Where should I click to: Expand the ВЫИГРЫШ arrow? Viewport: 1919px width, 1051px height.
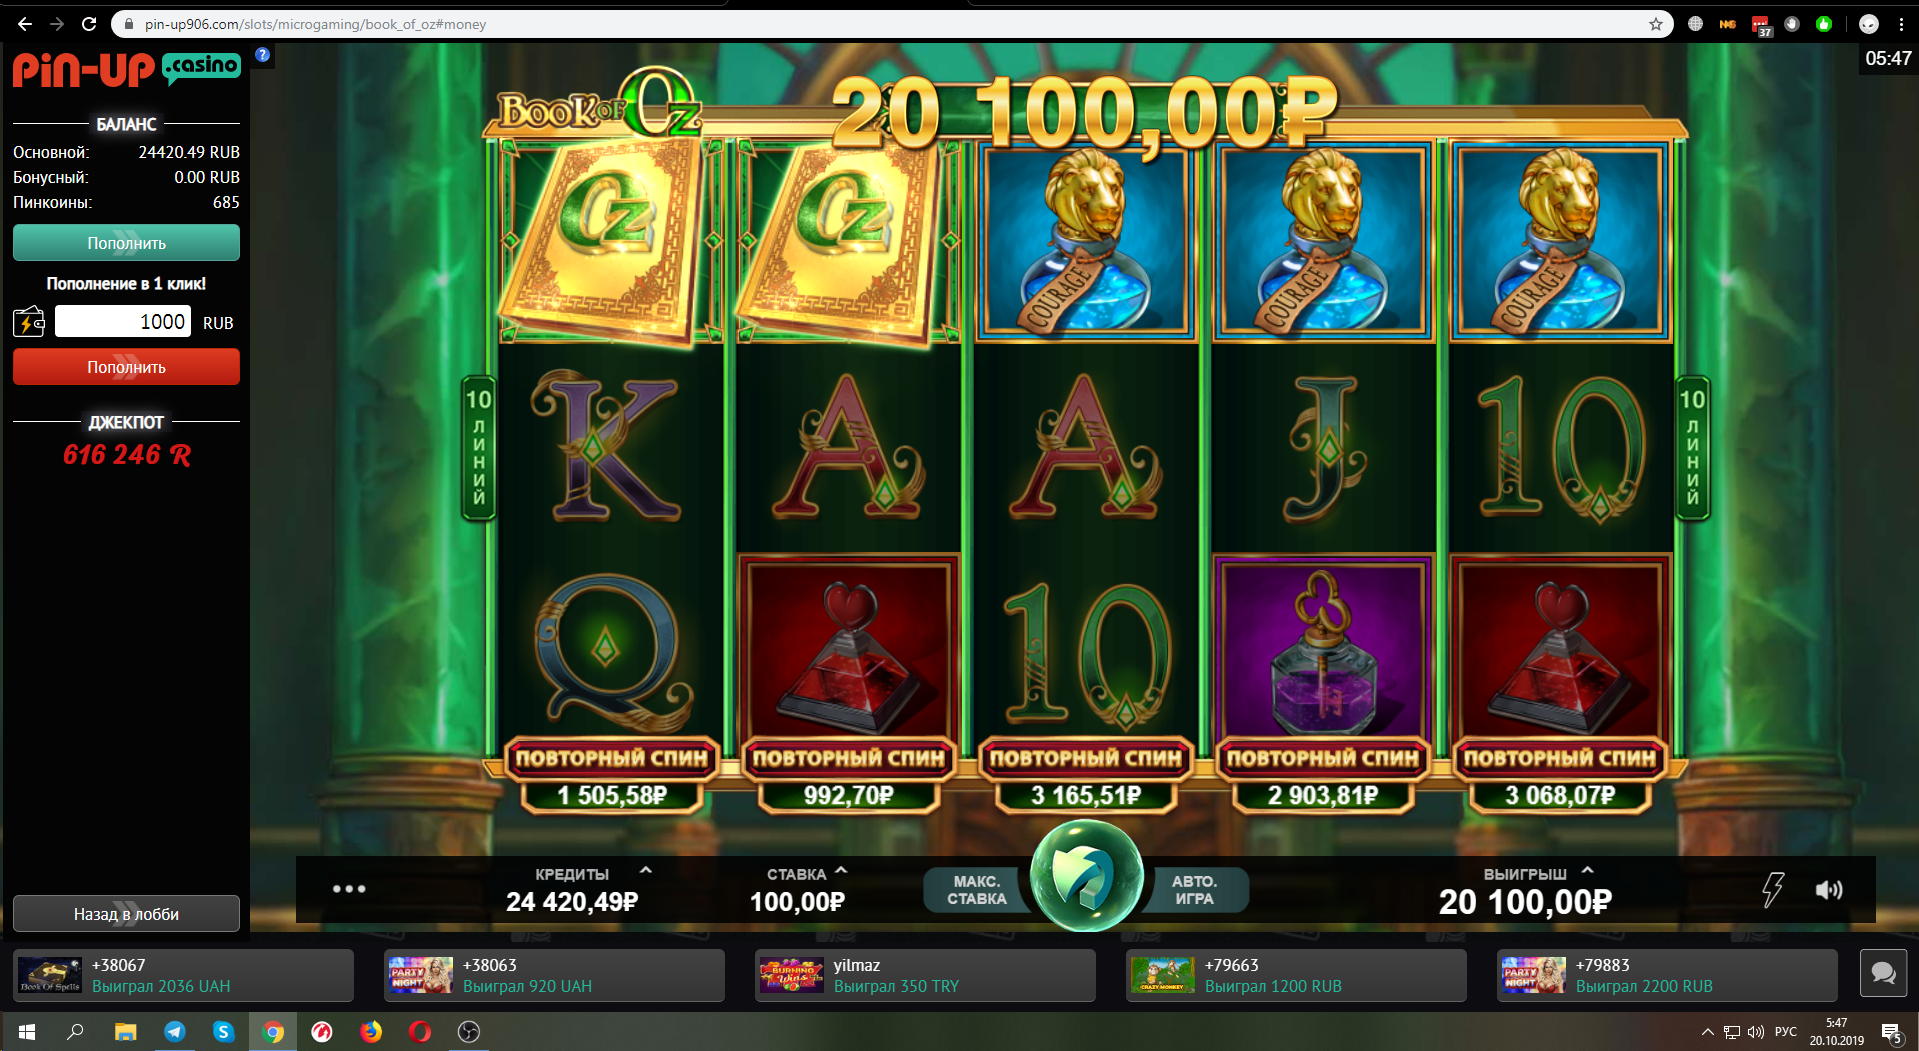[x=1588, y=871]
